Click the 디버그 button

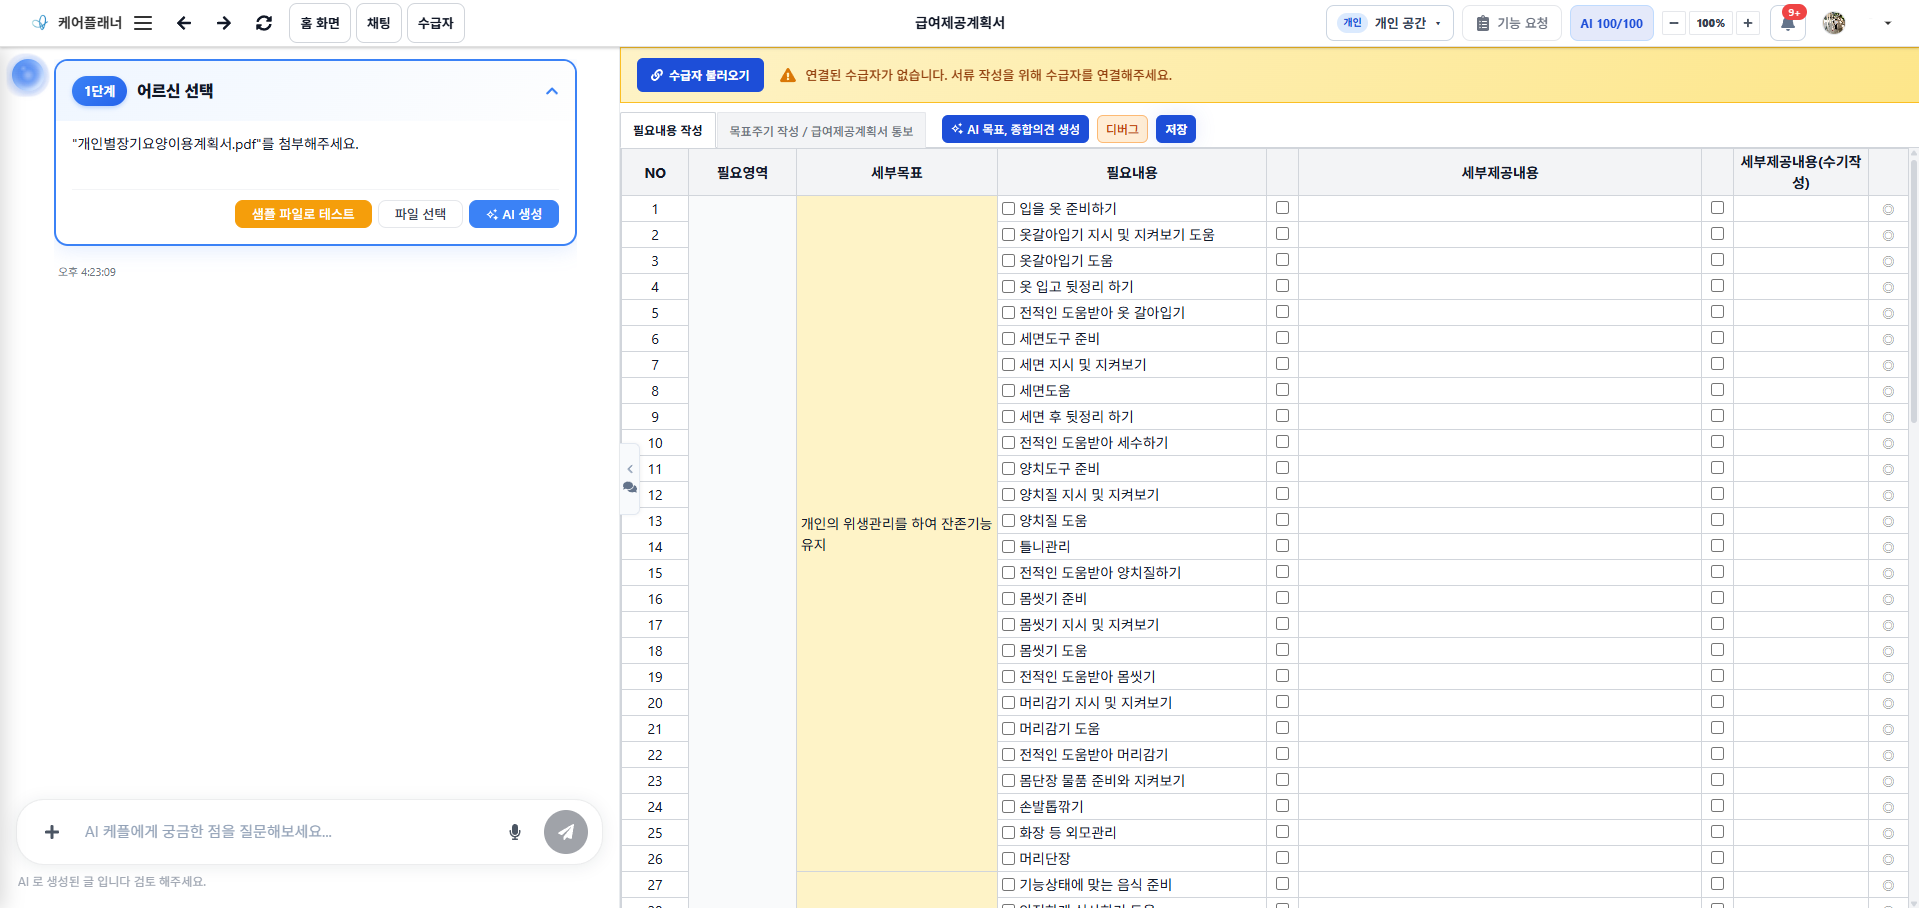[1122, 129]
